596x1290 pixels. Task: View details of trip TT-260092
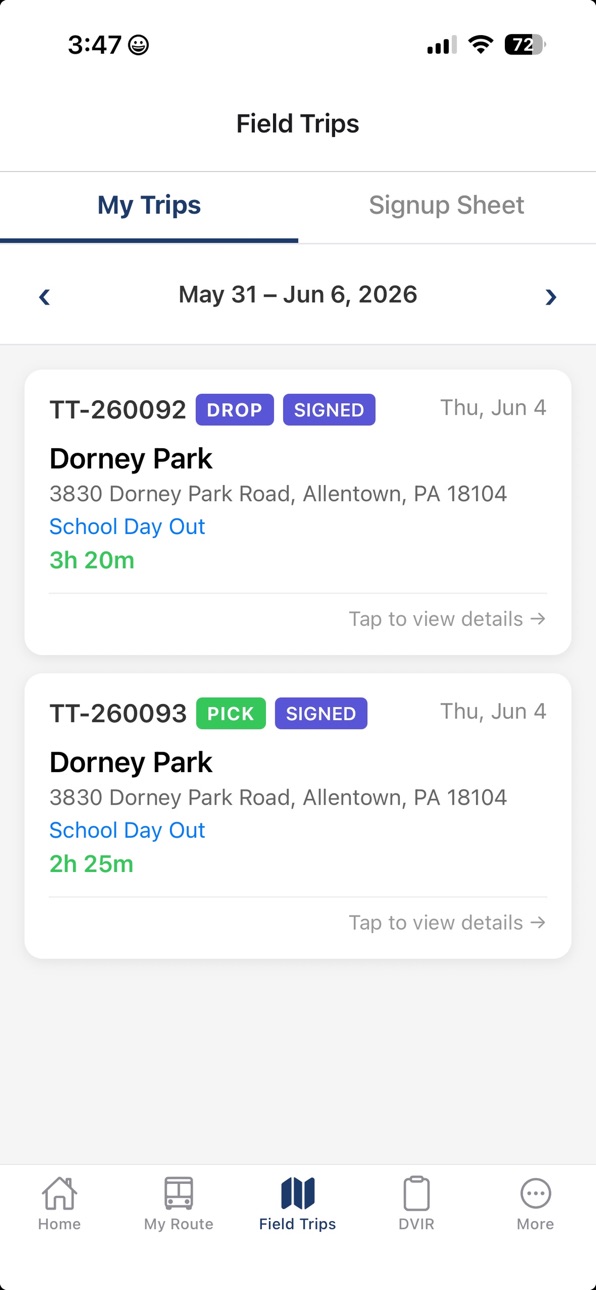447,619
